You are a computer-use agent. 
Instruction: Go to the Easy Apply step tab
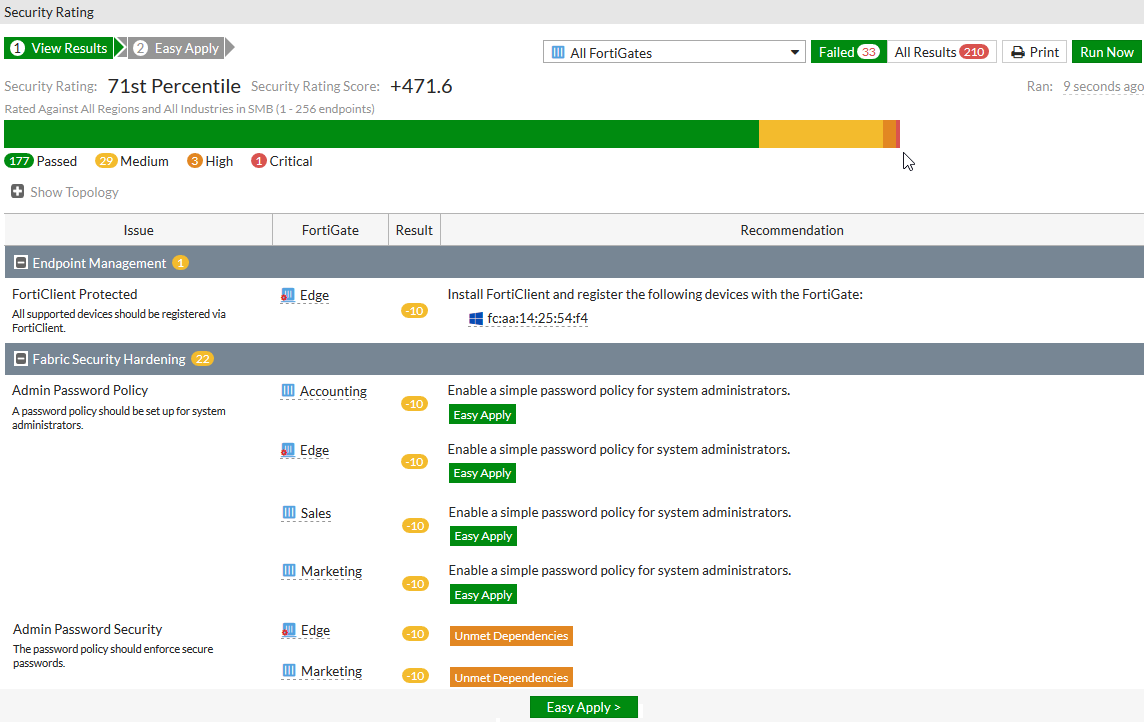click(176, 48)
